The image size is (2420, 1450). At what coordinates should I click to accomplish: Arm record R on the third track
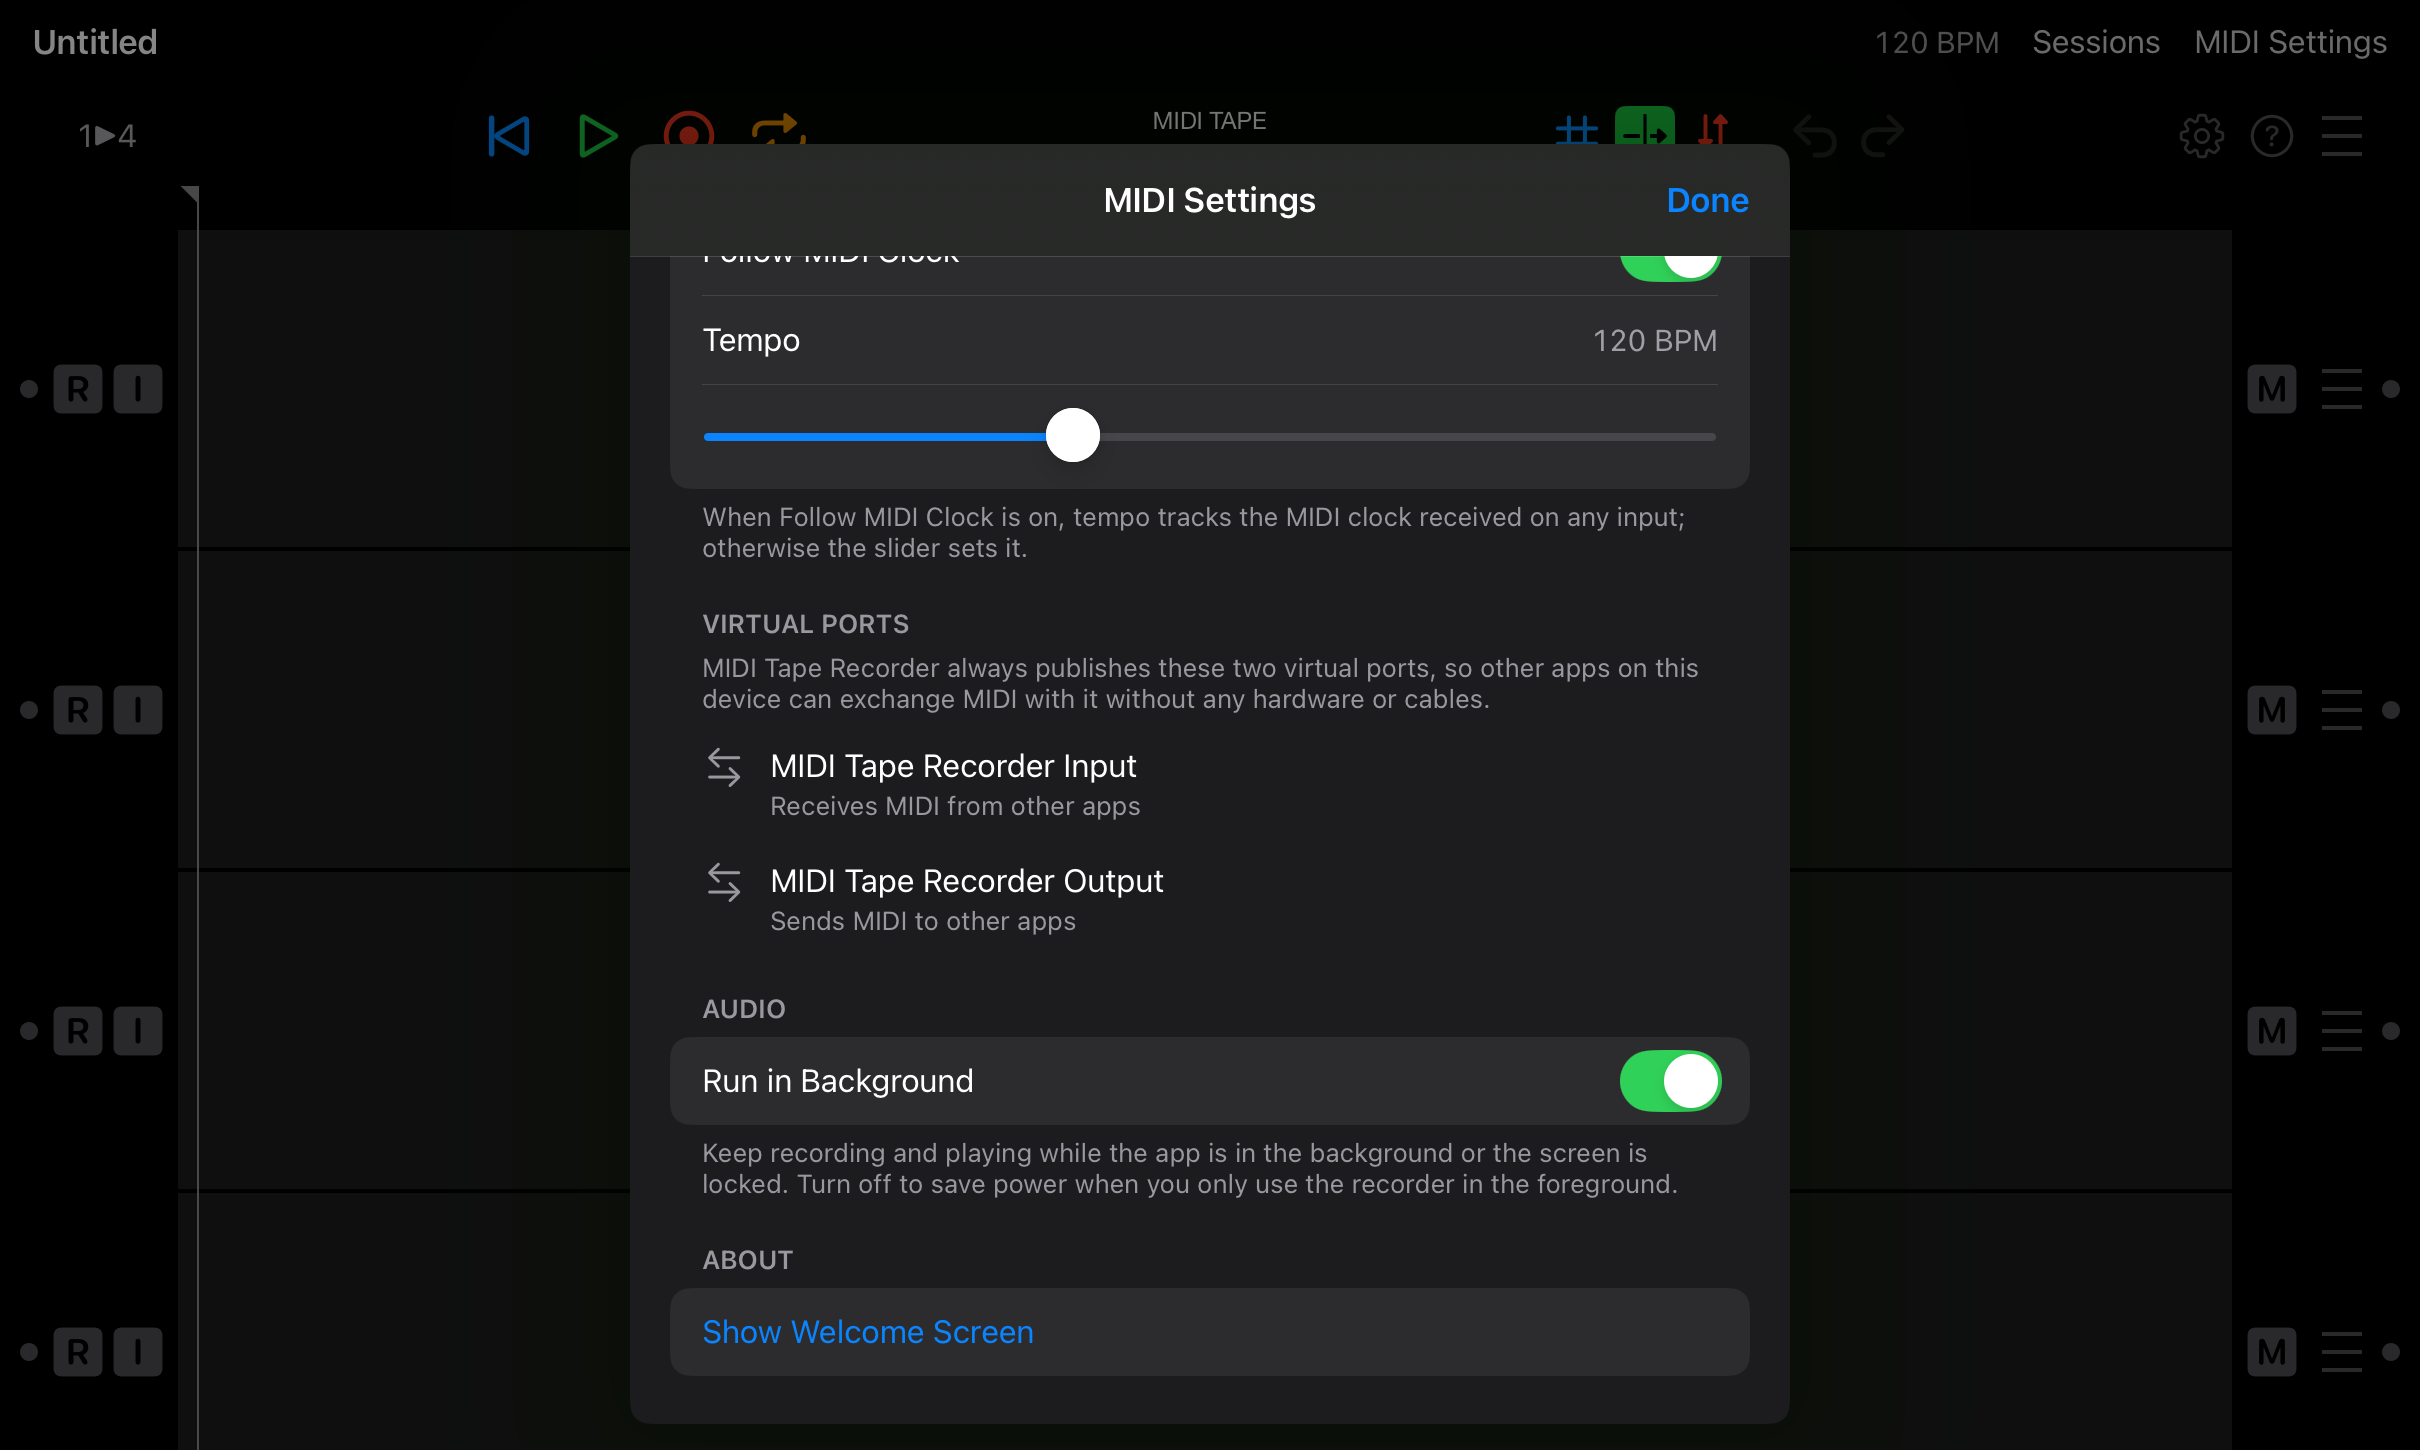(78, 1031)
